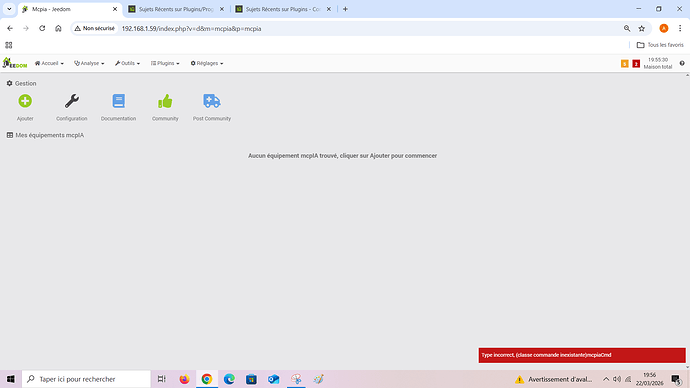
Task: Open the Documentation book icon
Action: coord(118,101)
